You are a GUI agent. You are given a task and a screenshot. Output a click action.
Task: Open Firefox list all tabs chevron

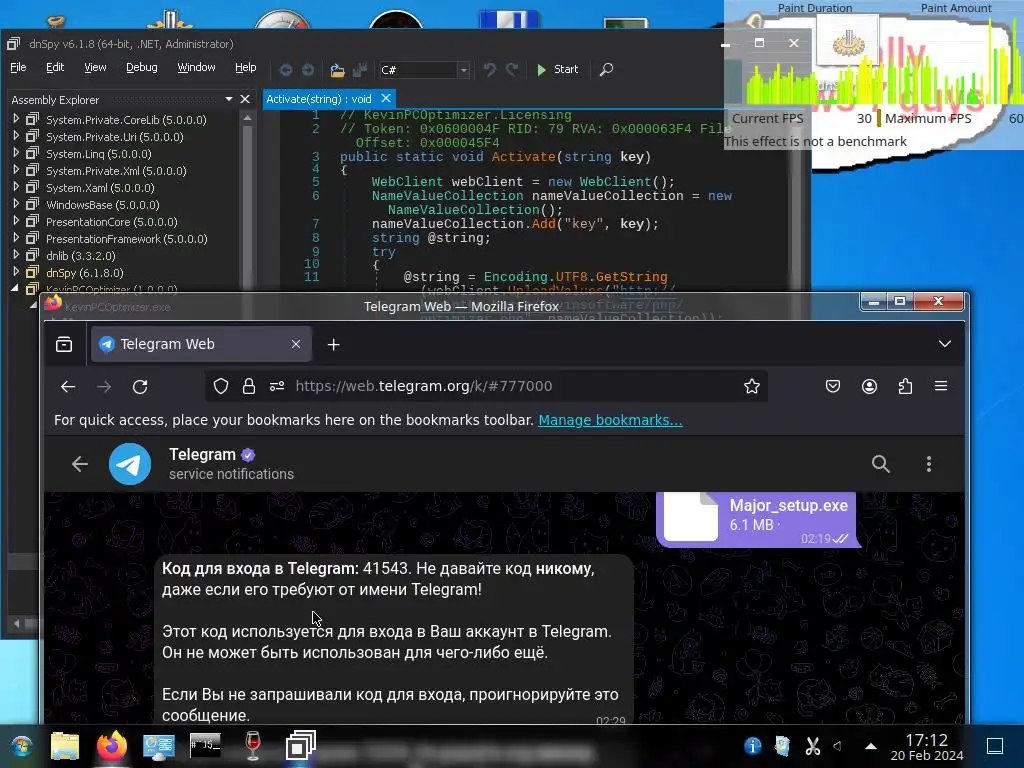point(944,344)
